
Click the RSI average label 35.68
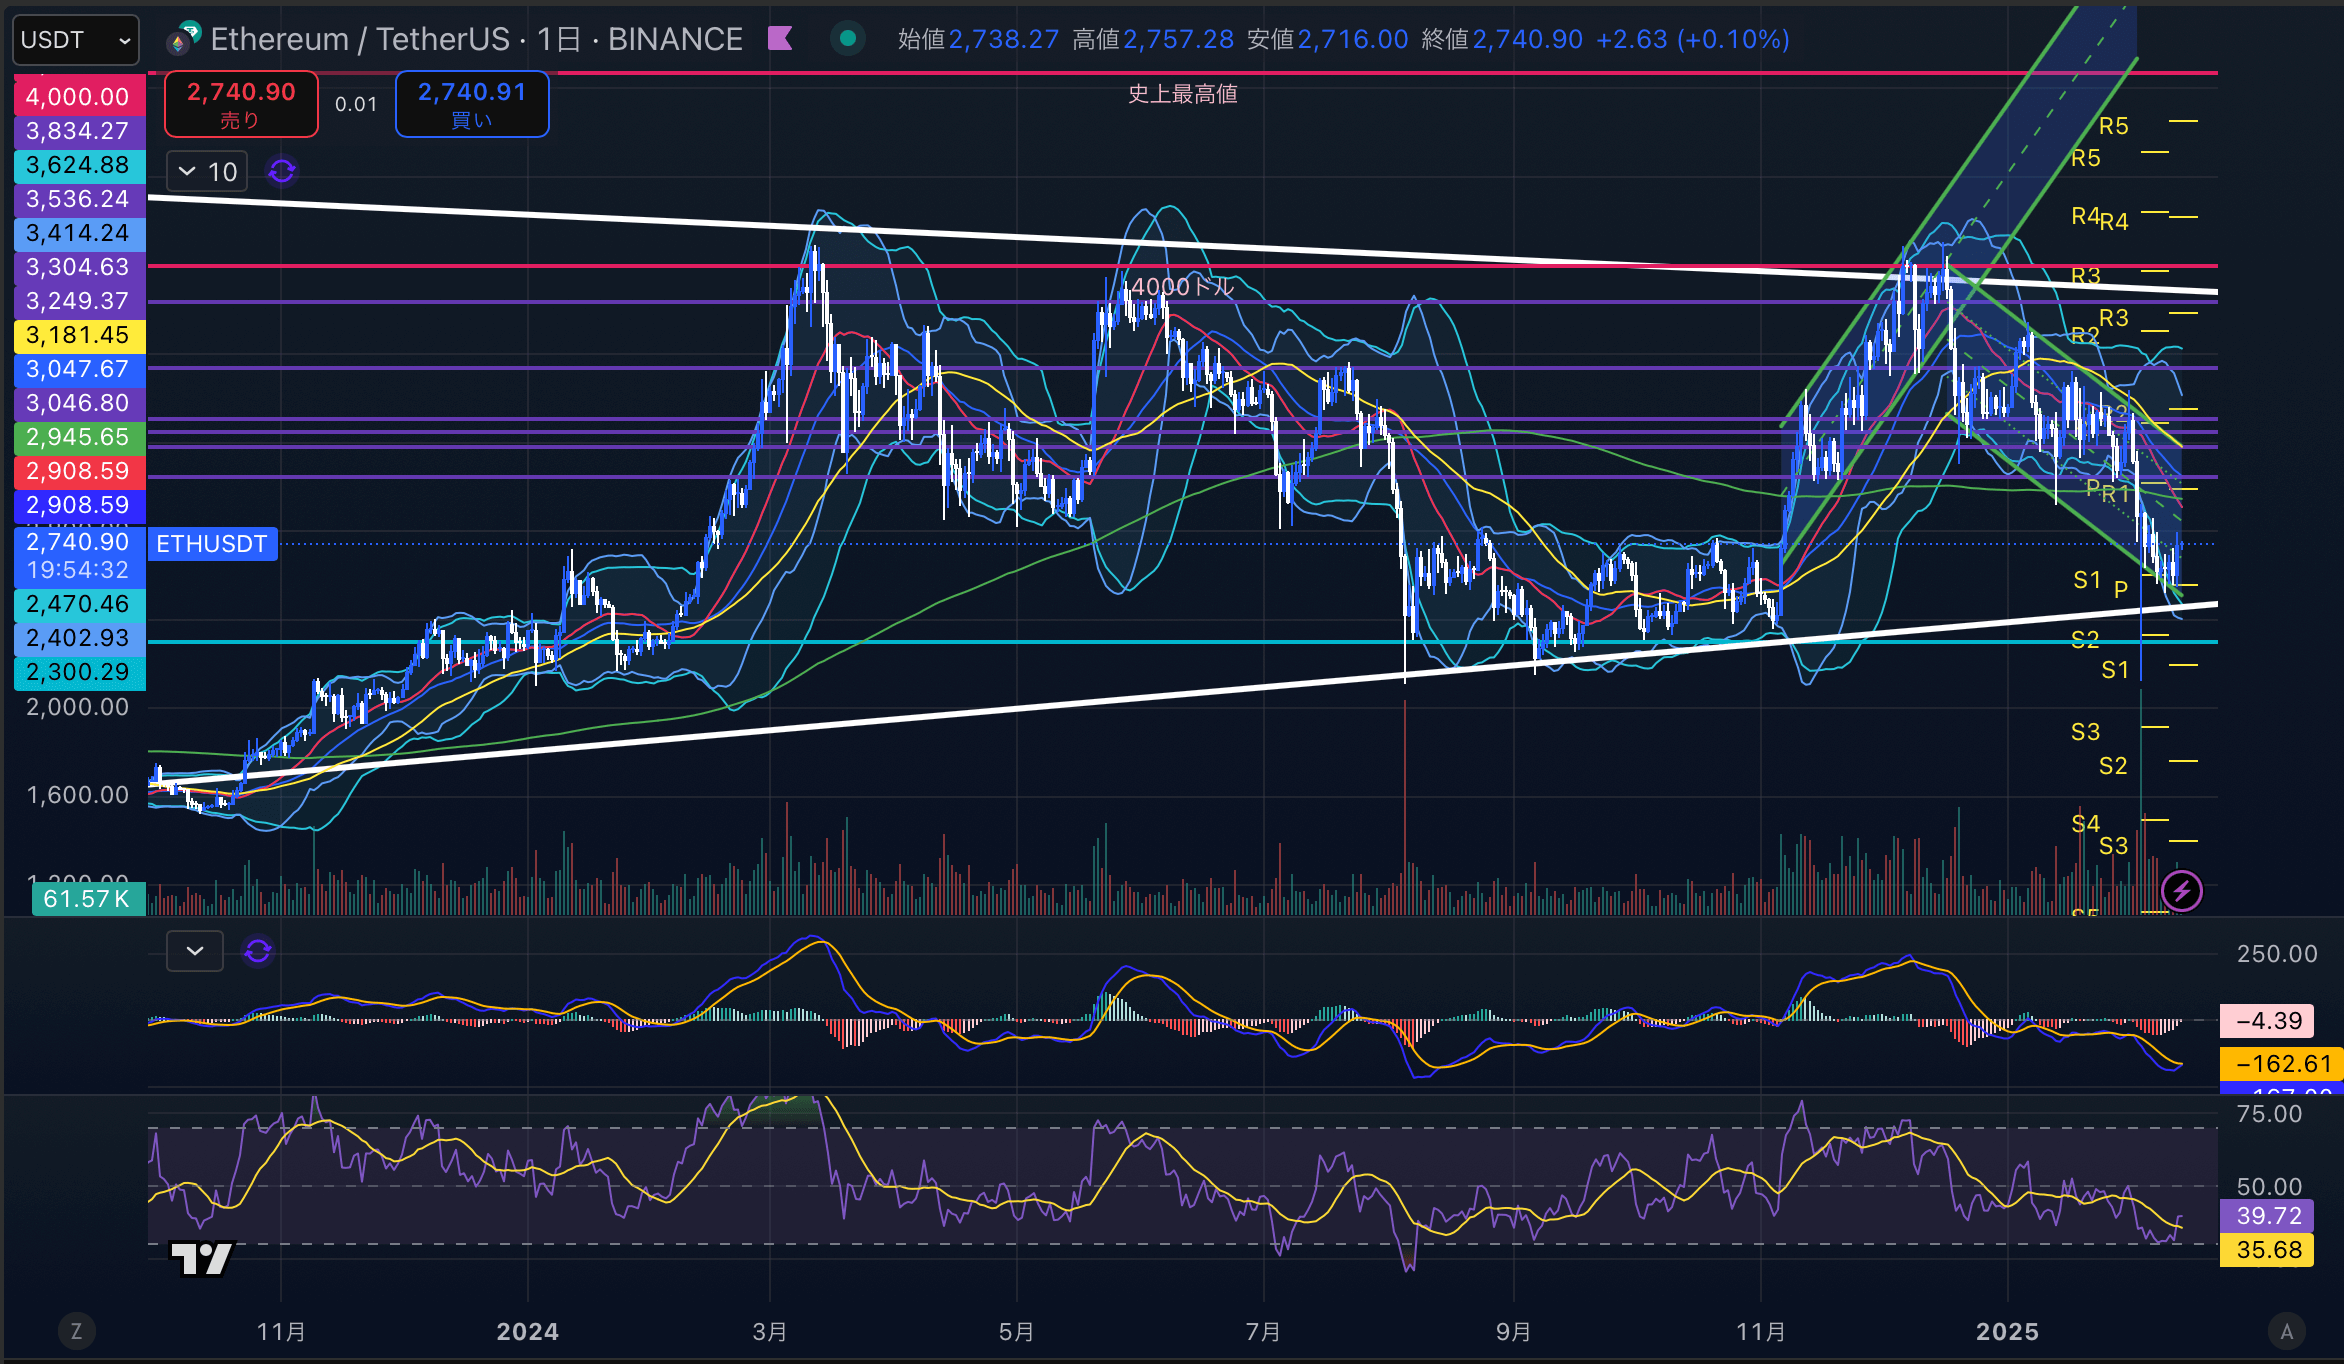[2268, 1250]
